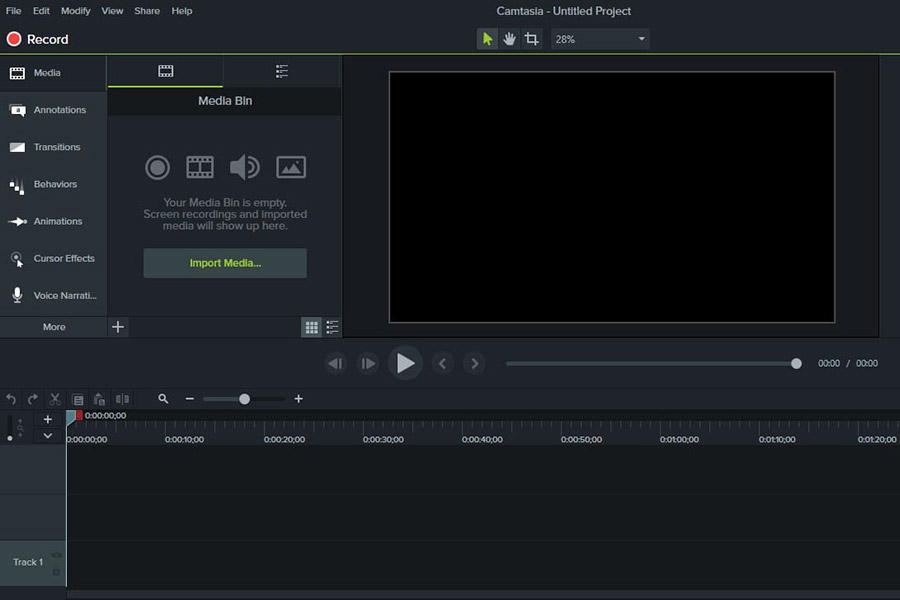This screenshot has width=900, height=600.
Task: Switch to the Library list tab
Action: coord(282,71)
